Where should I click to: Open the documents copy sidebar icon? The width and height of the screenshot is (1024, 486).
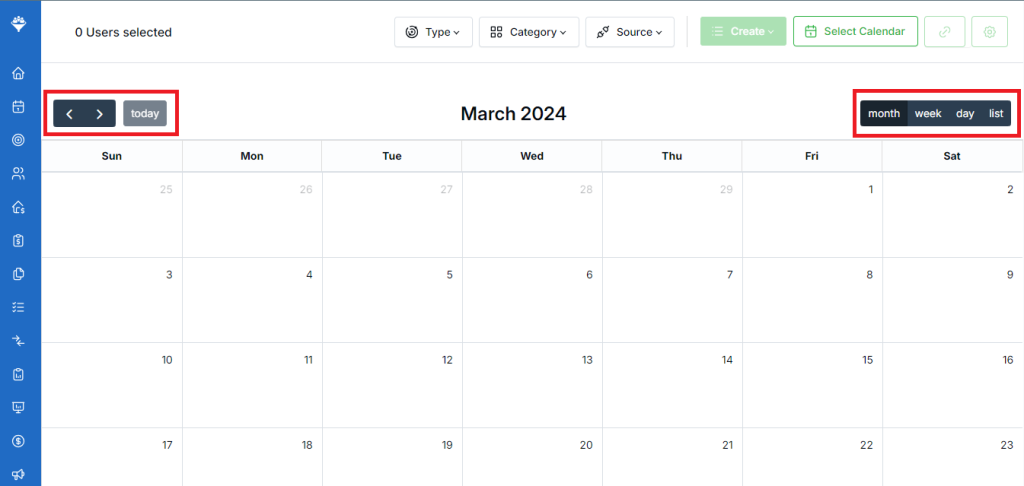point(18,274)
